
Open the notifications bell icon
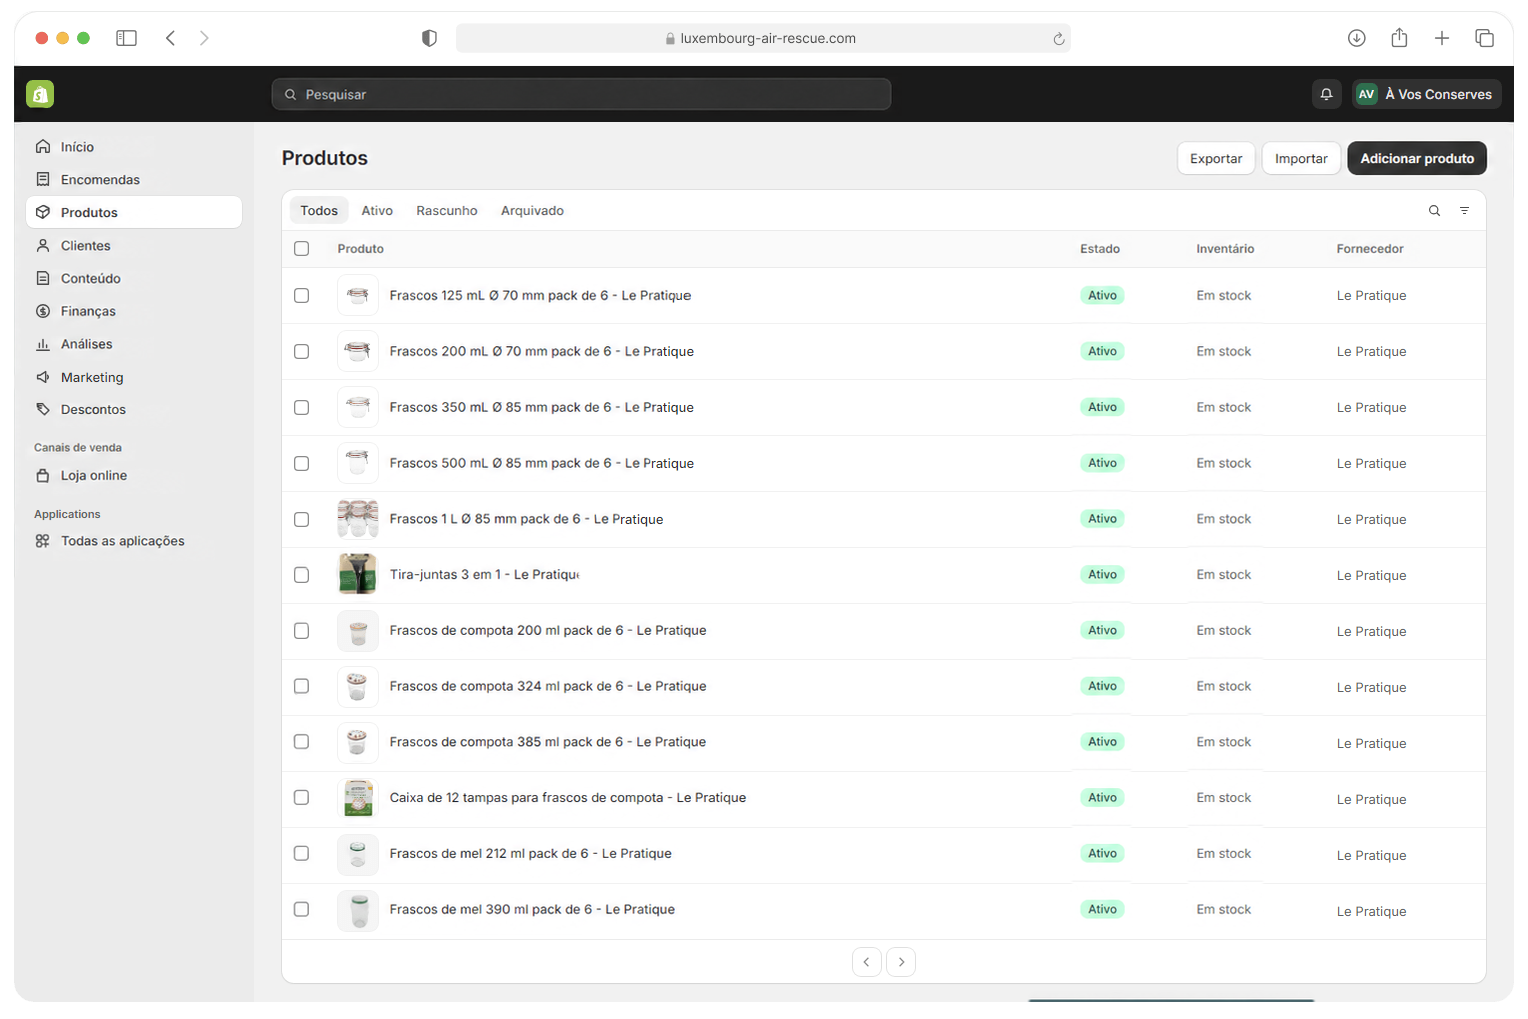(1326, 94)
